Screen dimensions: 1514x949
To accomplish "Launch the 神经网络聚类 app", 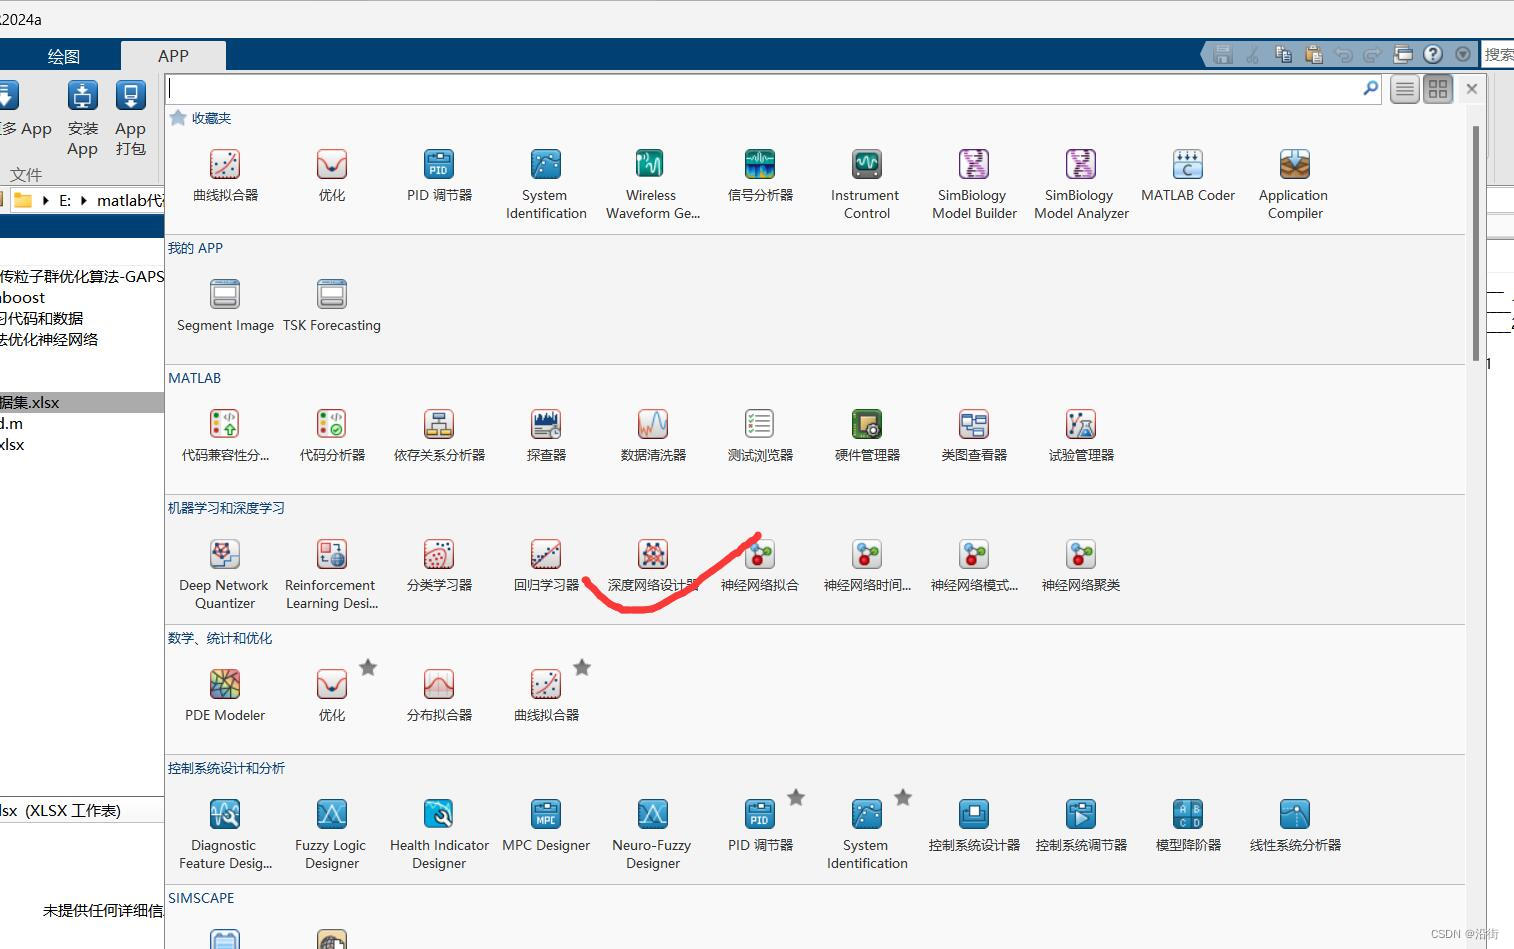I will 1081,565.
